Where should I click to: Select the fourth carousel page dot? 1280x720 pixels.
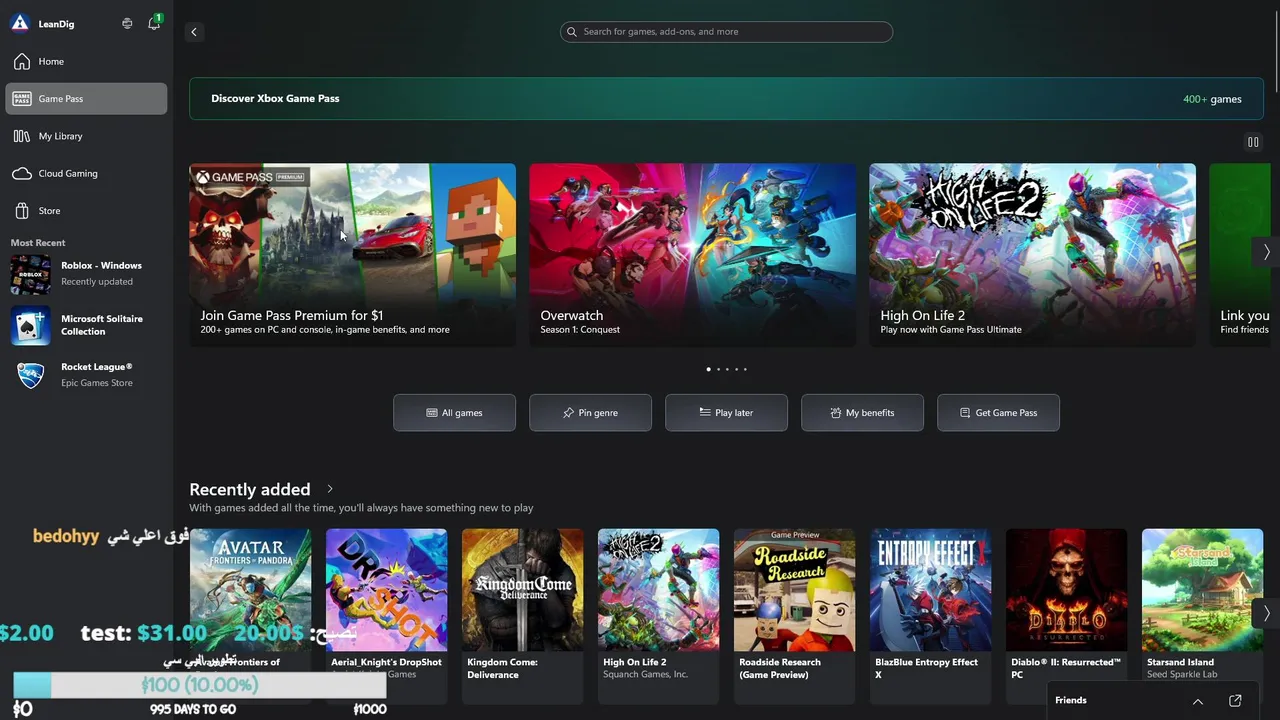[x=736, y=369]
